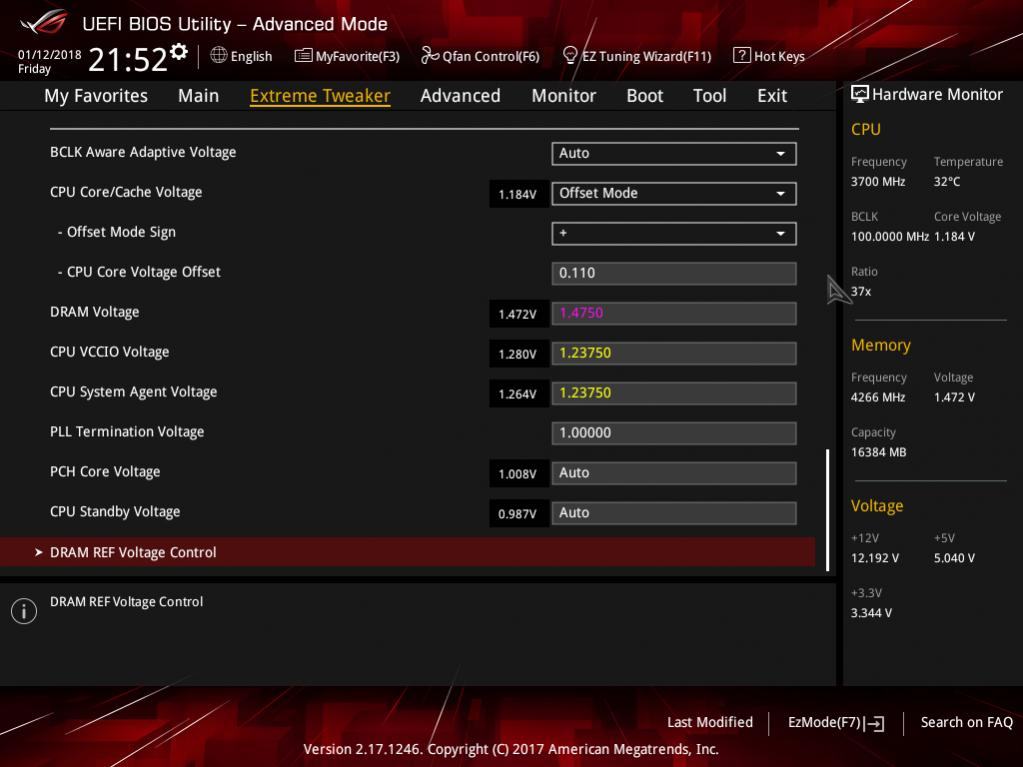Select the Extreme Tweaker tab

click(x=320, y=96)
